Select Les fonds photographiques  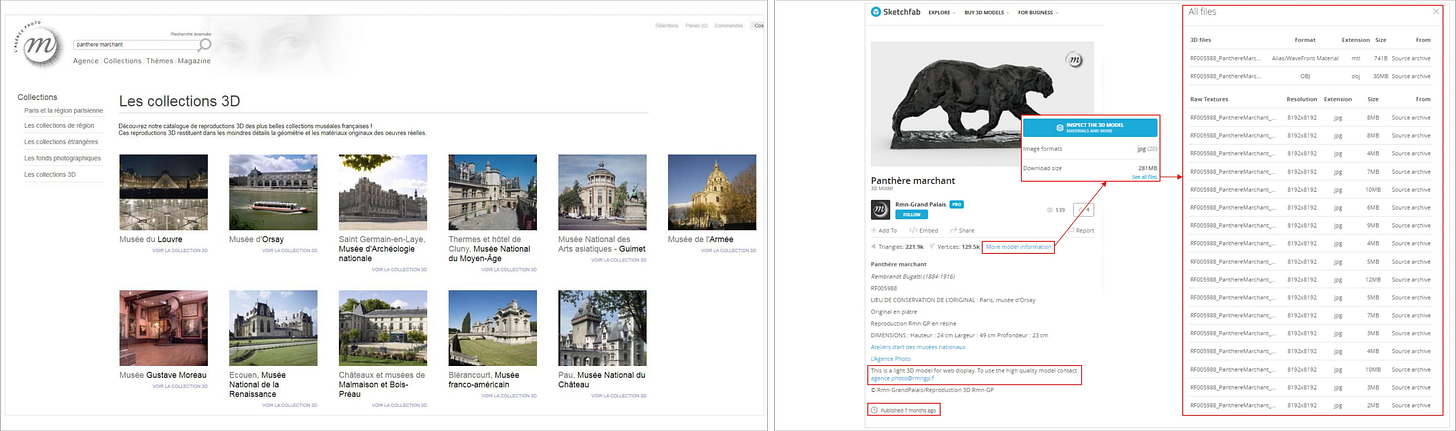[x=62, y=158]
